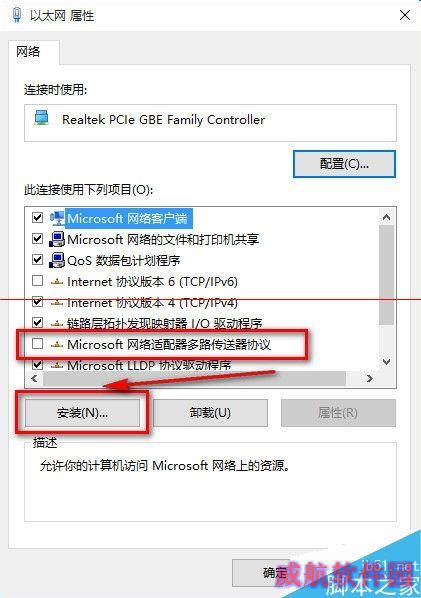The image size is (421, 598).
Task: Check the Microsoft 网络适配器多路传送器协议 checkbox
Action: 37,344
